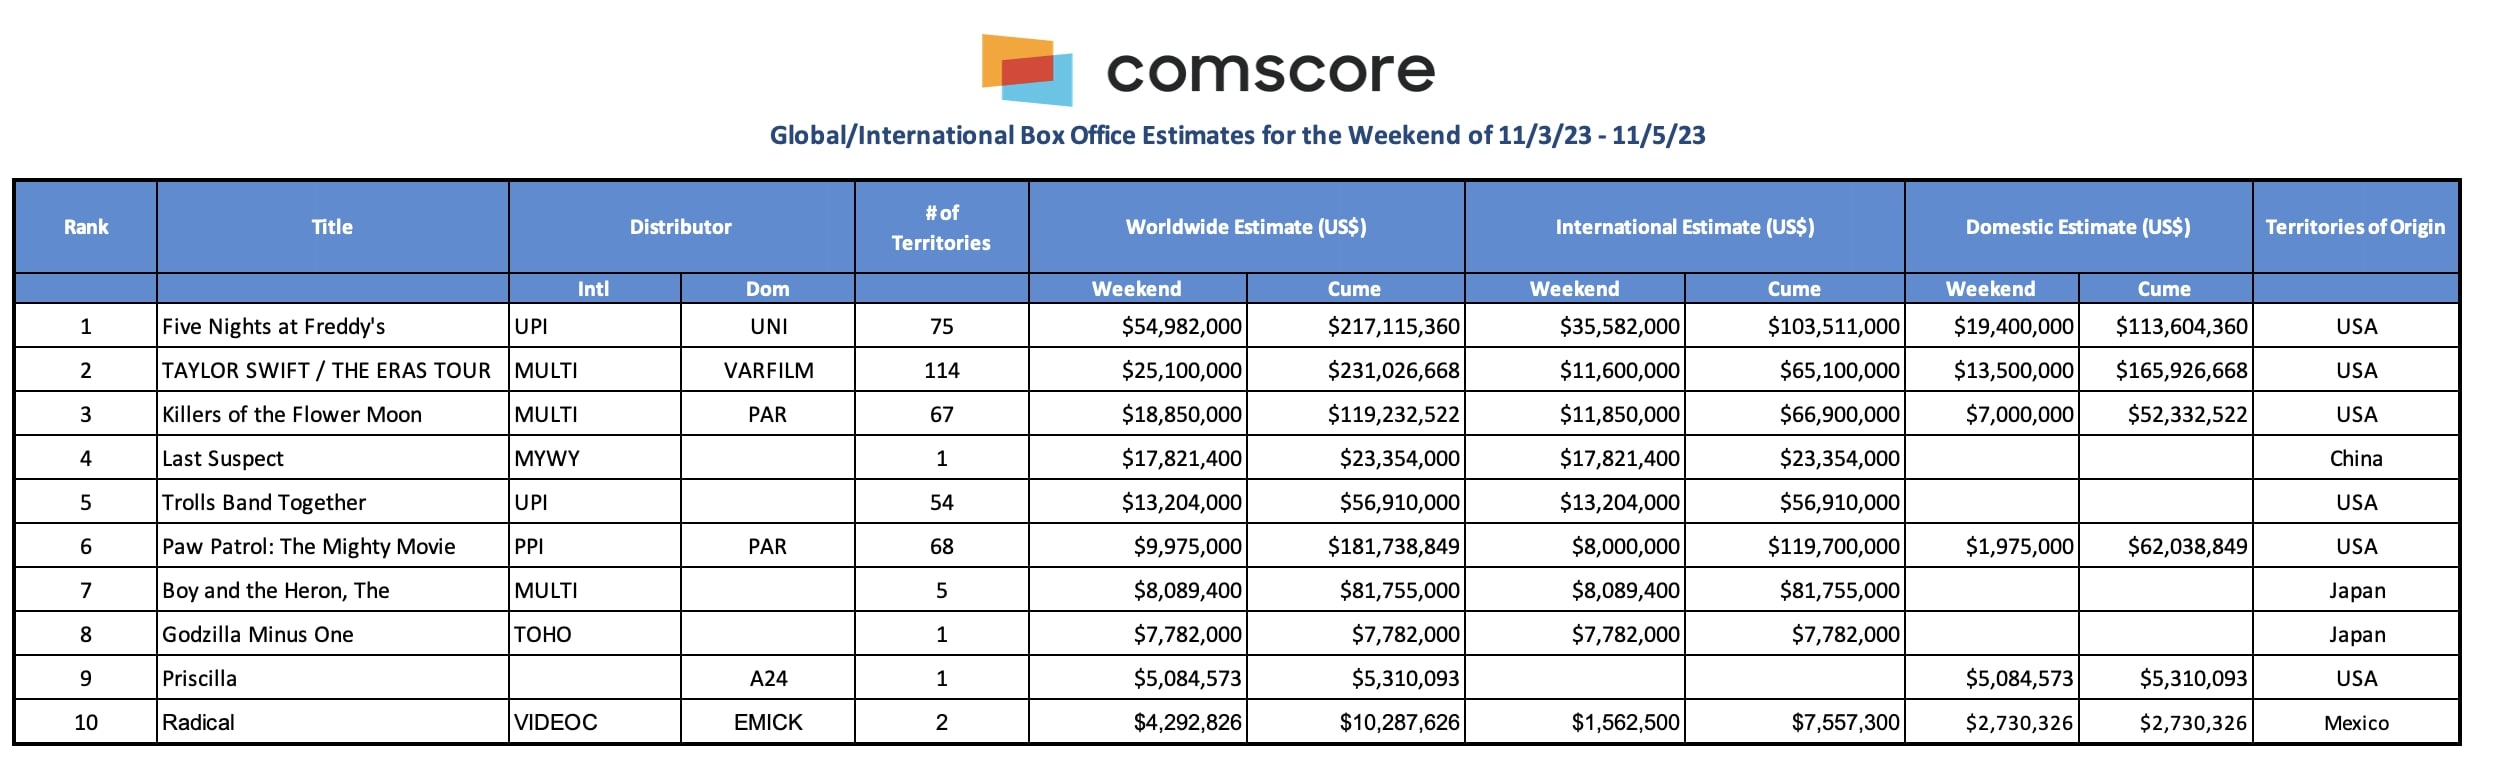Click the comscore wordmark text

click(1270, 71)
